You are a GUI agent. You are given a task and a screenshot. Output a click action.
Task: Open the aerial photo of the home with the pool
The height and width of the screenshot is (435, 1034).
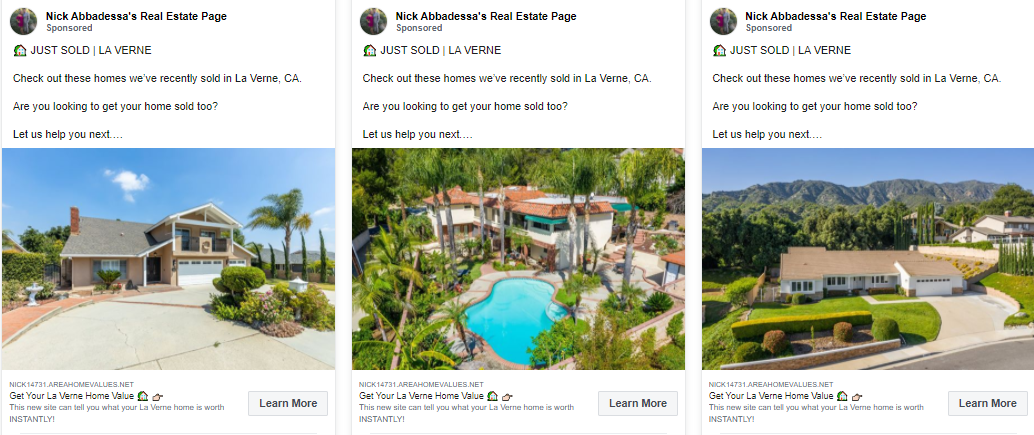518,259
